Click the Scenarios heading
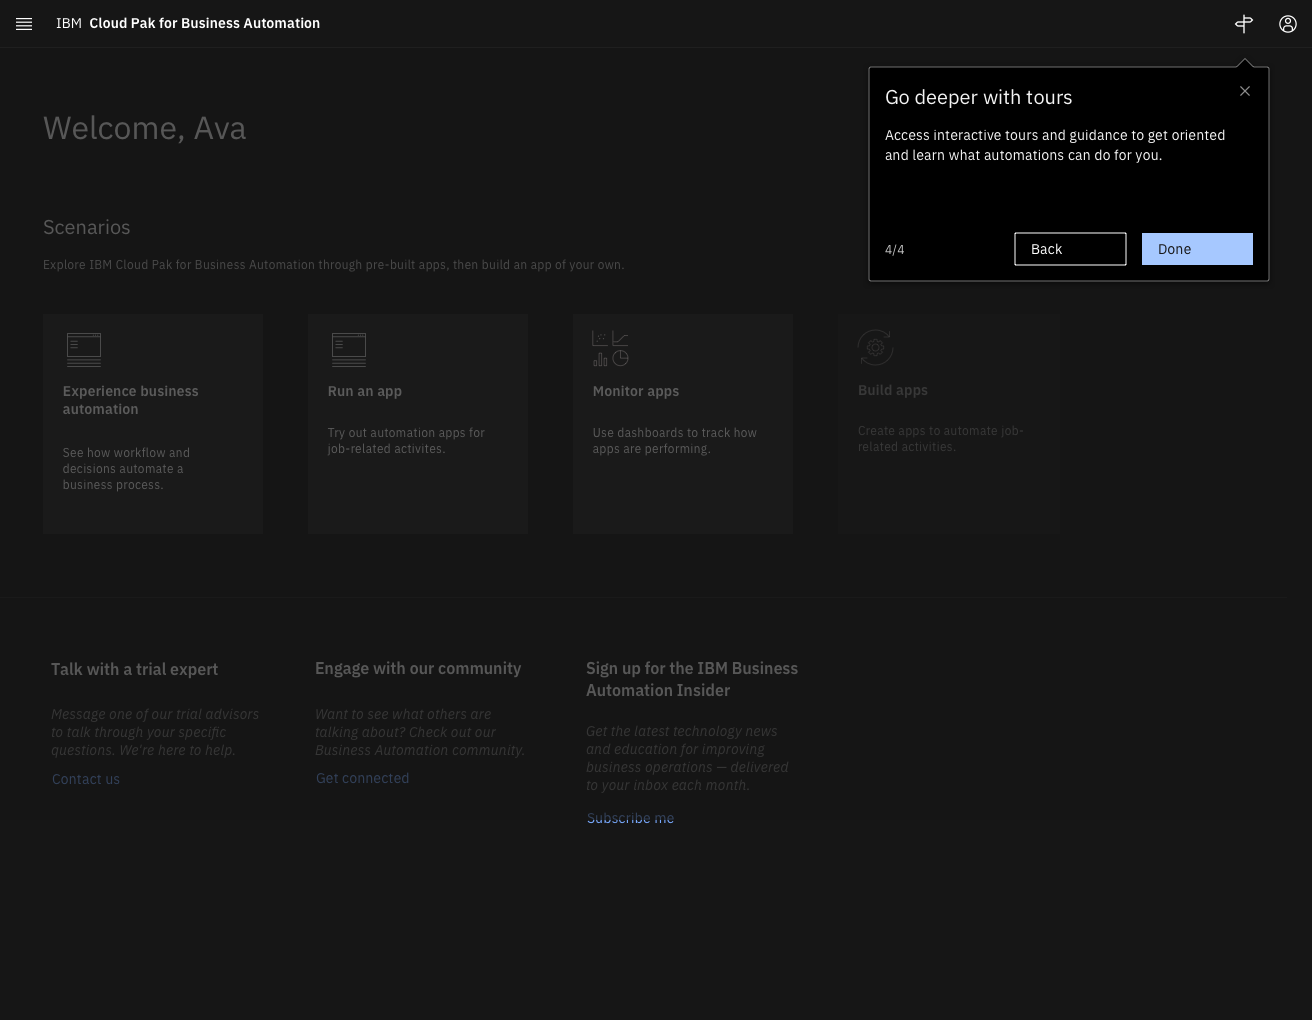 point(87,227)
